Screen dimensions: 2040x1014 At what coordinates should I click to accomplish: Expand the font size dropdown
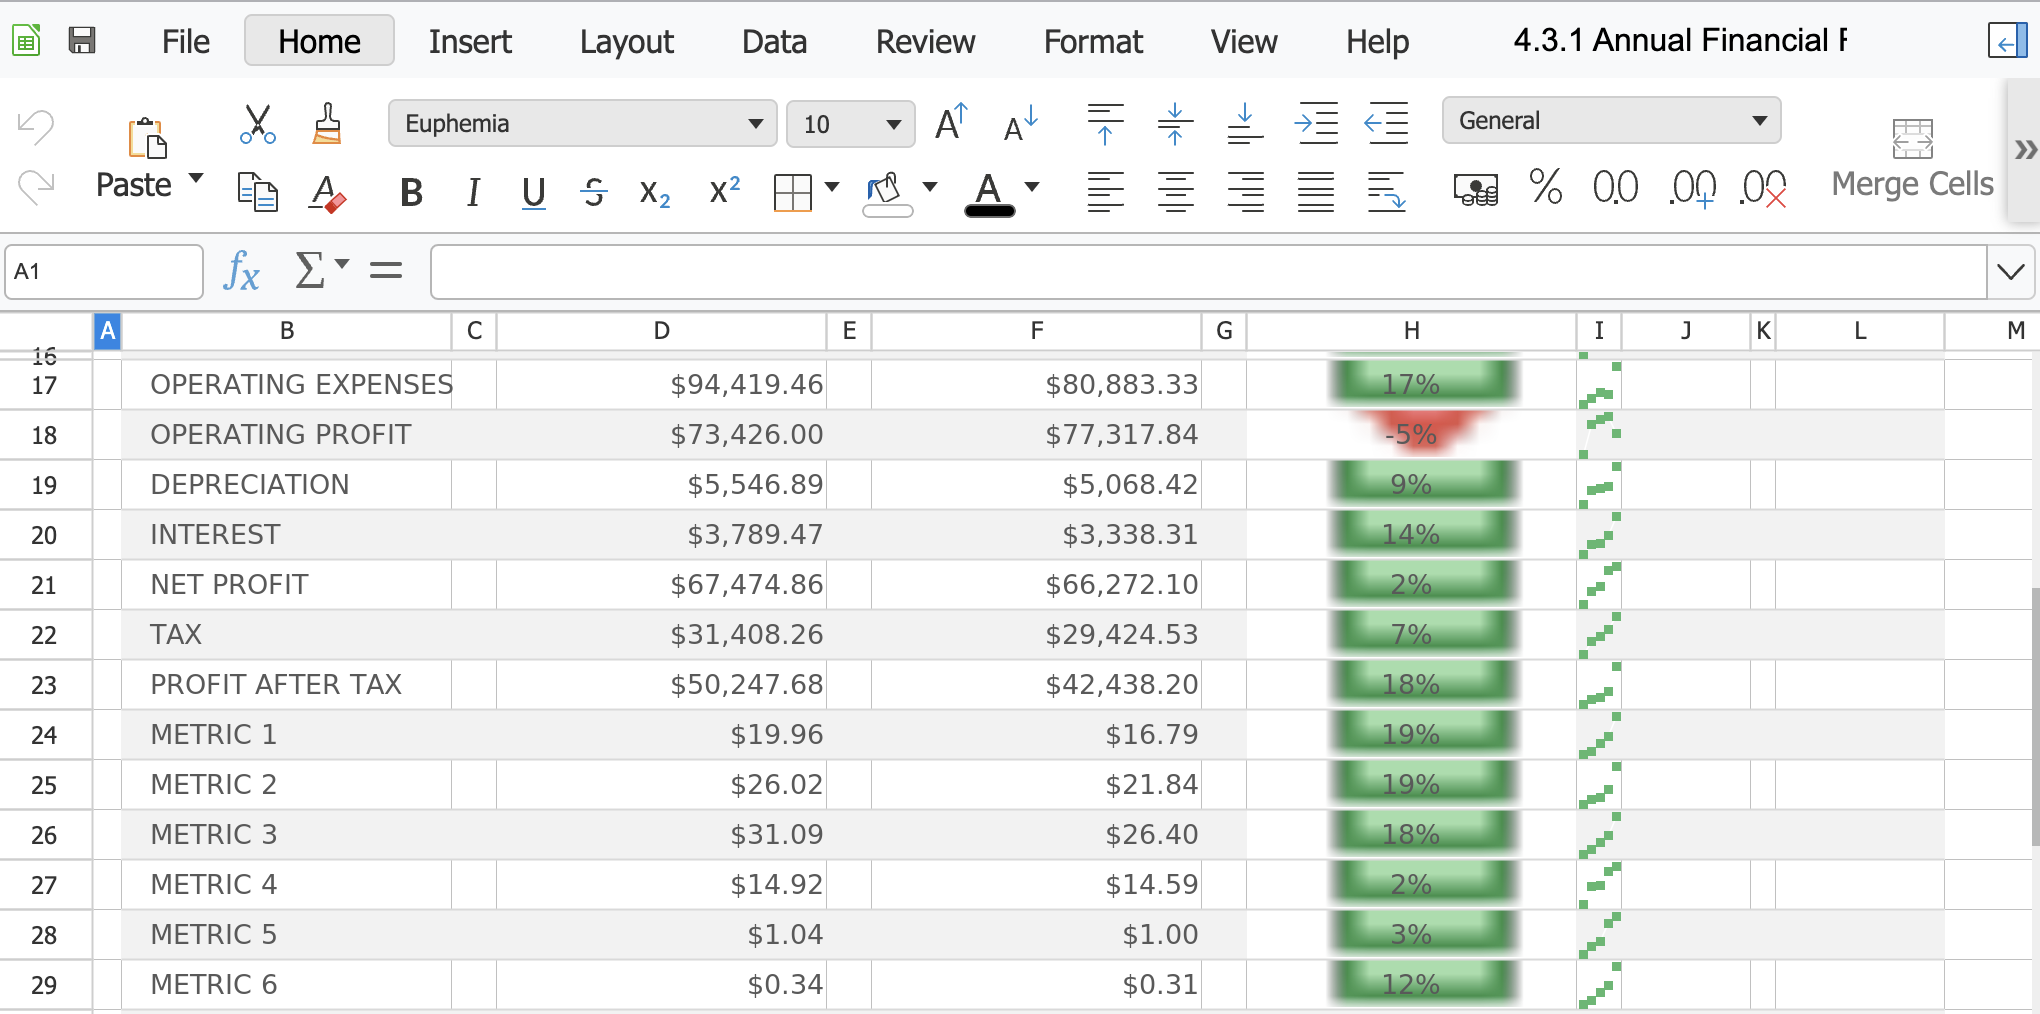(x=893, y=124)
